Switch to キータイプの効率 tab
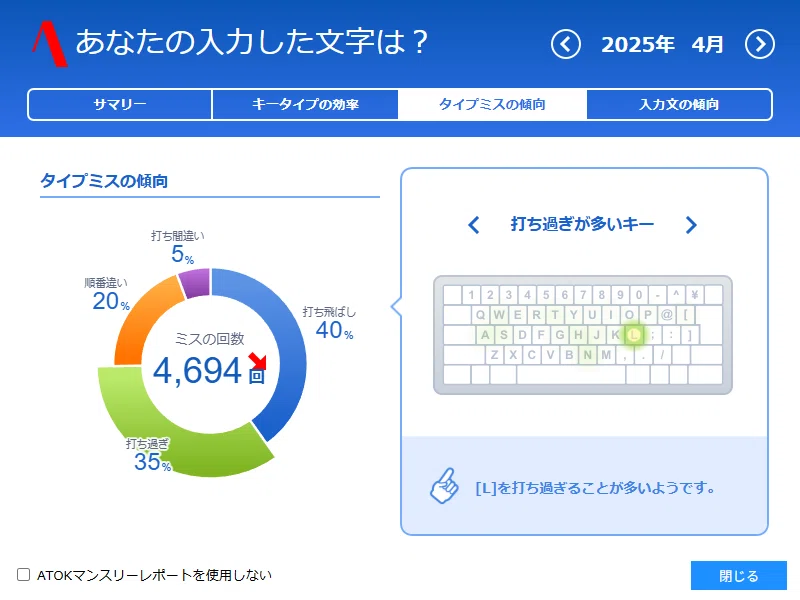This screenshot has height=600, width=800. pyautogui.click(x=305, y=105)
